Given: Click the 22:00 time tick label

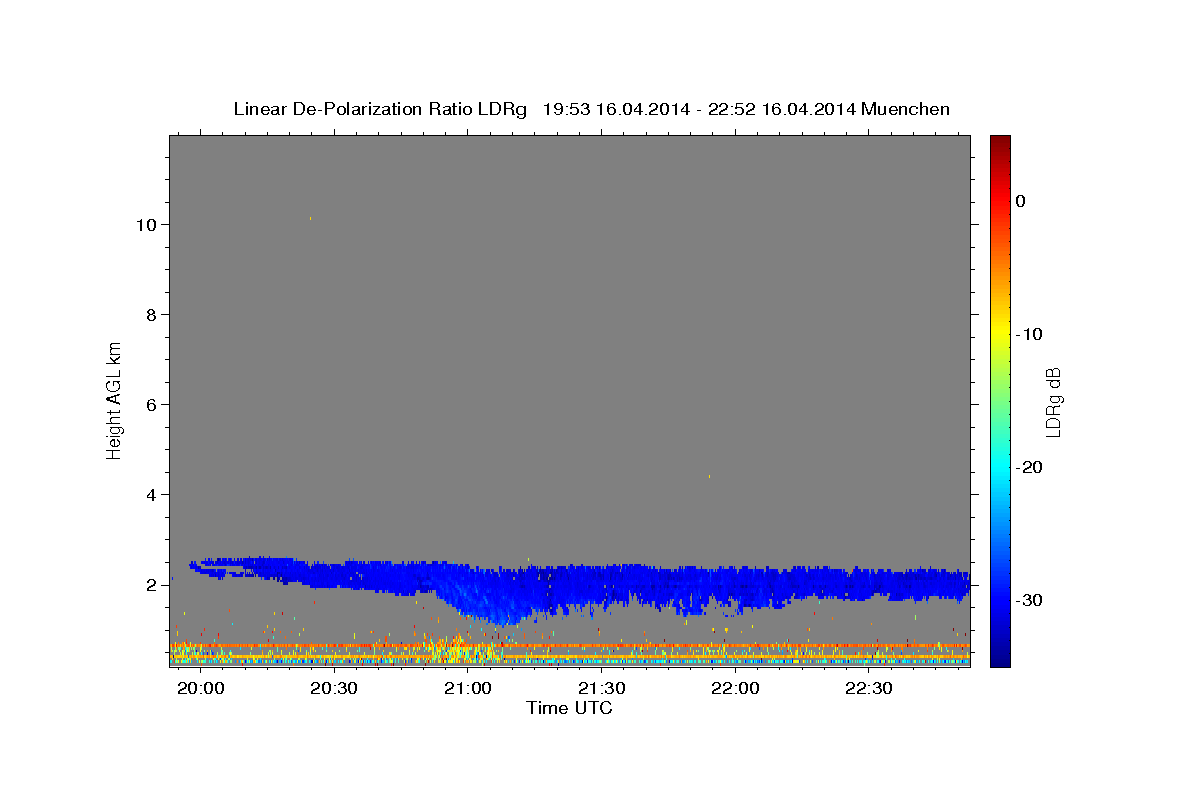Looking at the screenshot, I should (737, 689).
